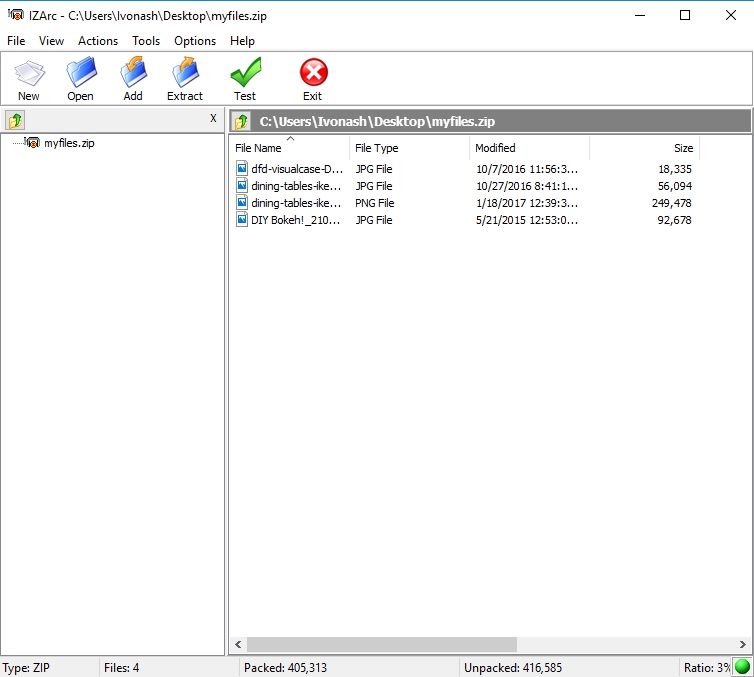
Task: Sort by Modified column header
Action: [529, 148]
